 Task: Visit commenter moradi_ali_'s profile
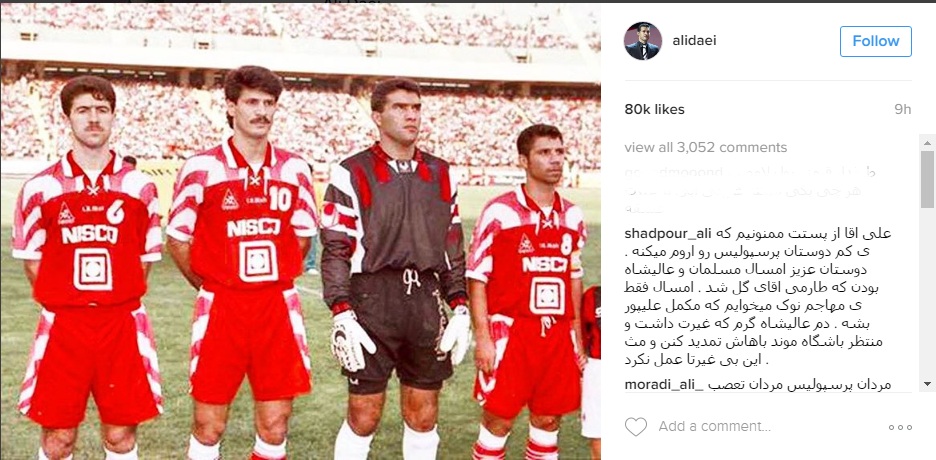pyautogui.click(x=661, y=385)
